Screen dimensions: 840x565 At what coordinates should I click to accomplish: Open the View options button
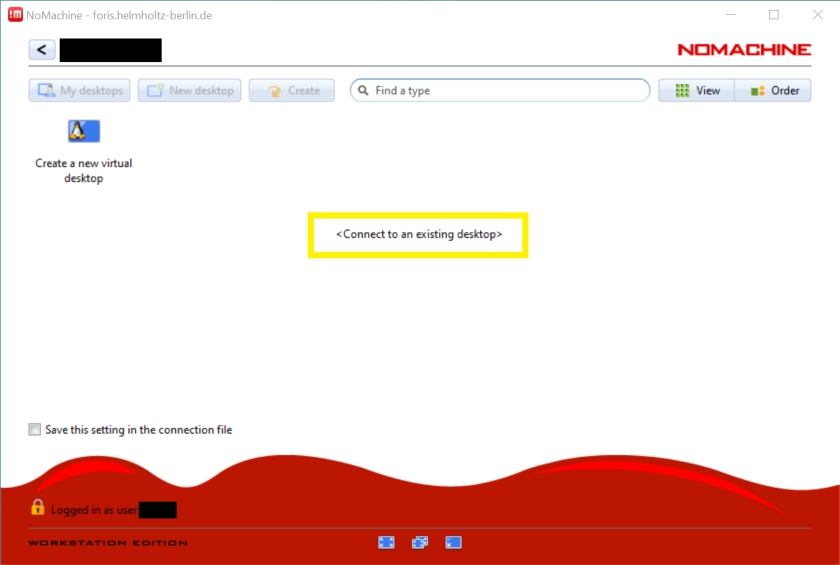(697, 90)
